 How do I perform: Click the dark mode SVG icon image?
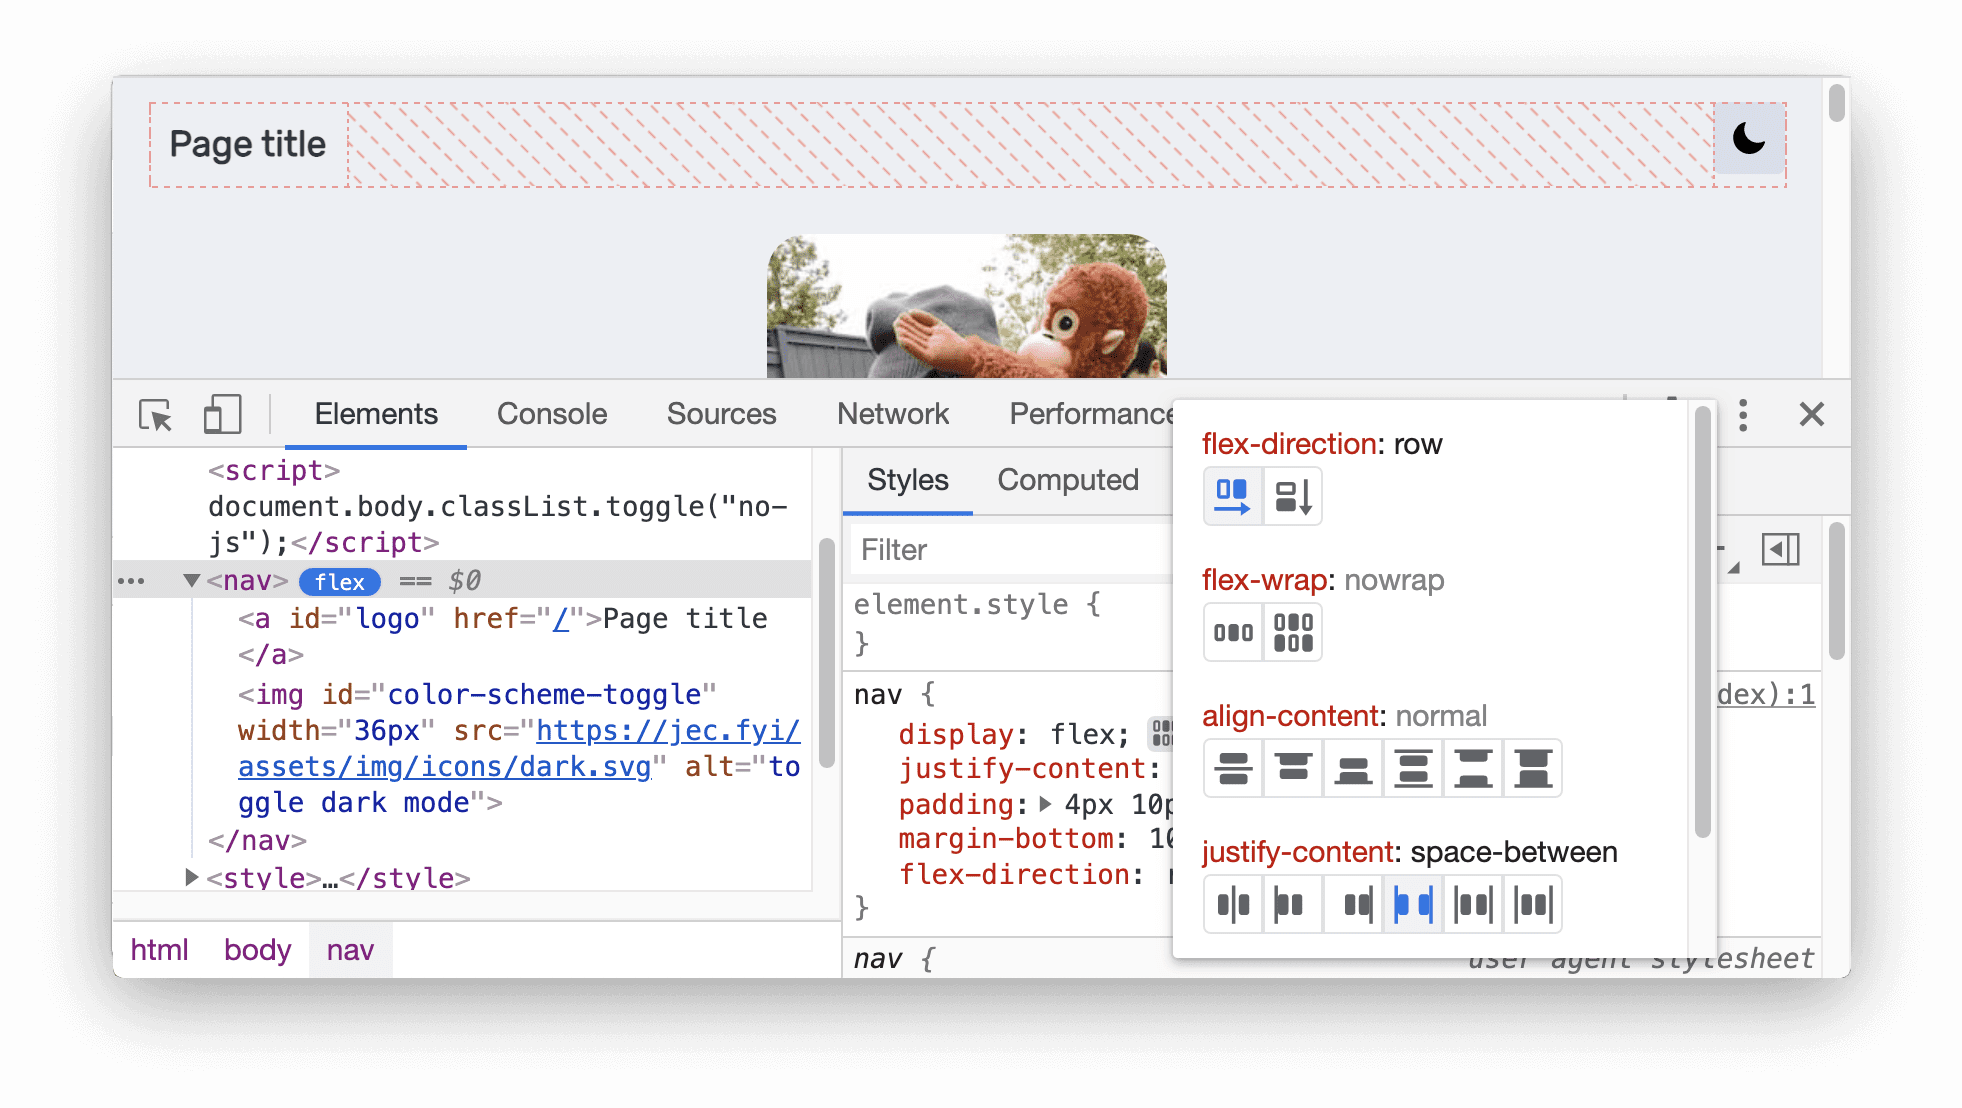point(1750,140)
